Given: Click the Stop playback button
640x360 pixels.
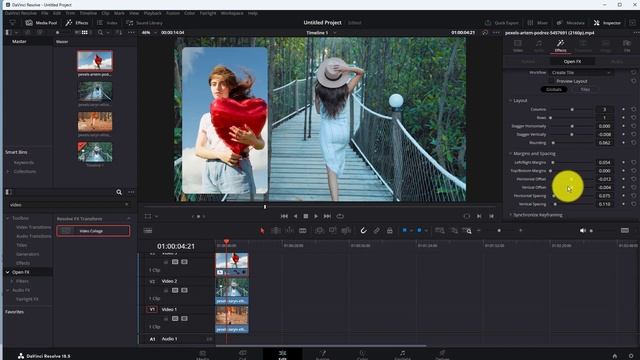Looking at the screenshot, I should (x=306, y=216).
